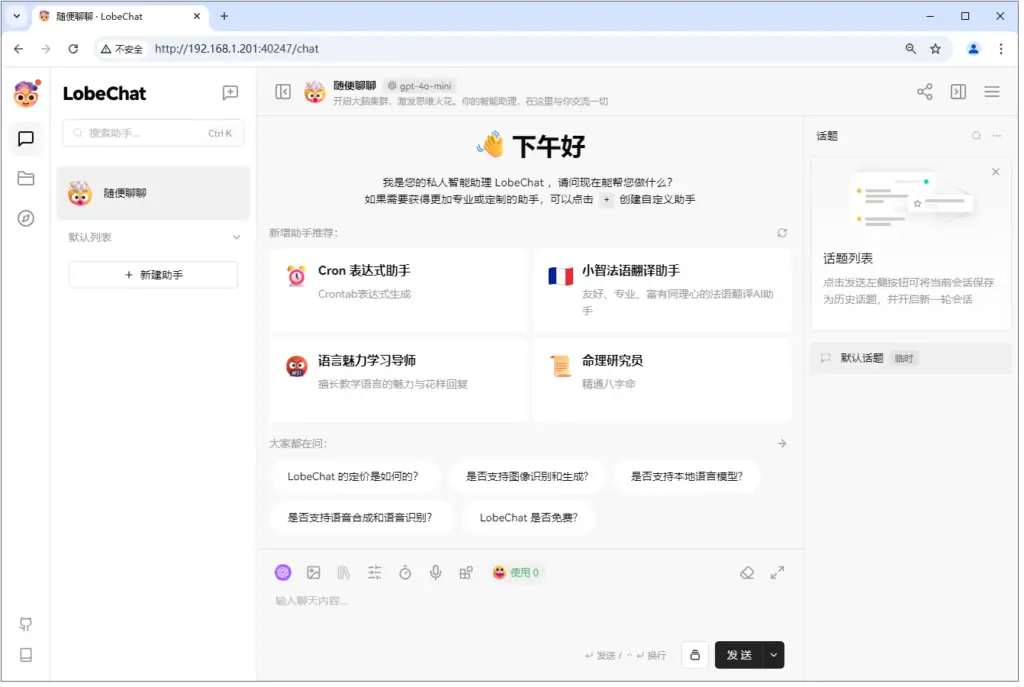Screen dimensions: 1024x687
Task: Click the history limit clock icon
Action: 406,572
